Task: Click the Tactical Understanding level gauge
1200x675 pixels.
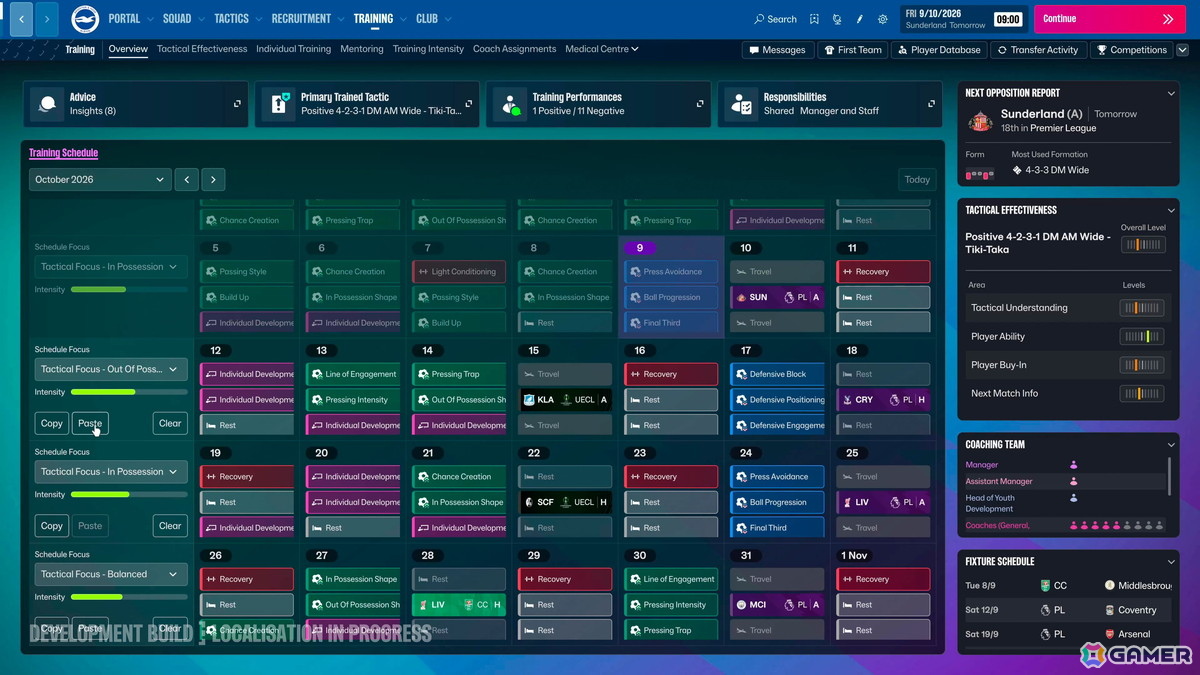Action: [x=1142, y=308]
